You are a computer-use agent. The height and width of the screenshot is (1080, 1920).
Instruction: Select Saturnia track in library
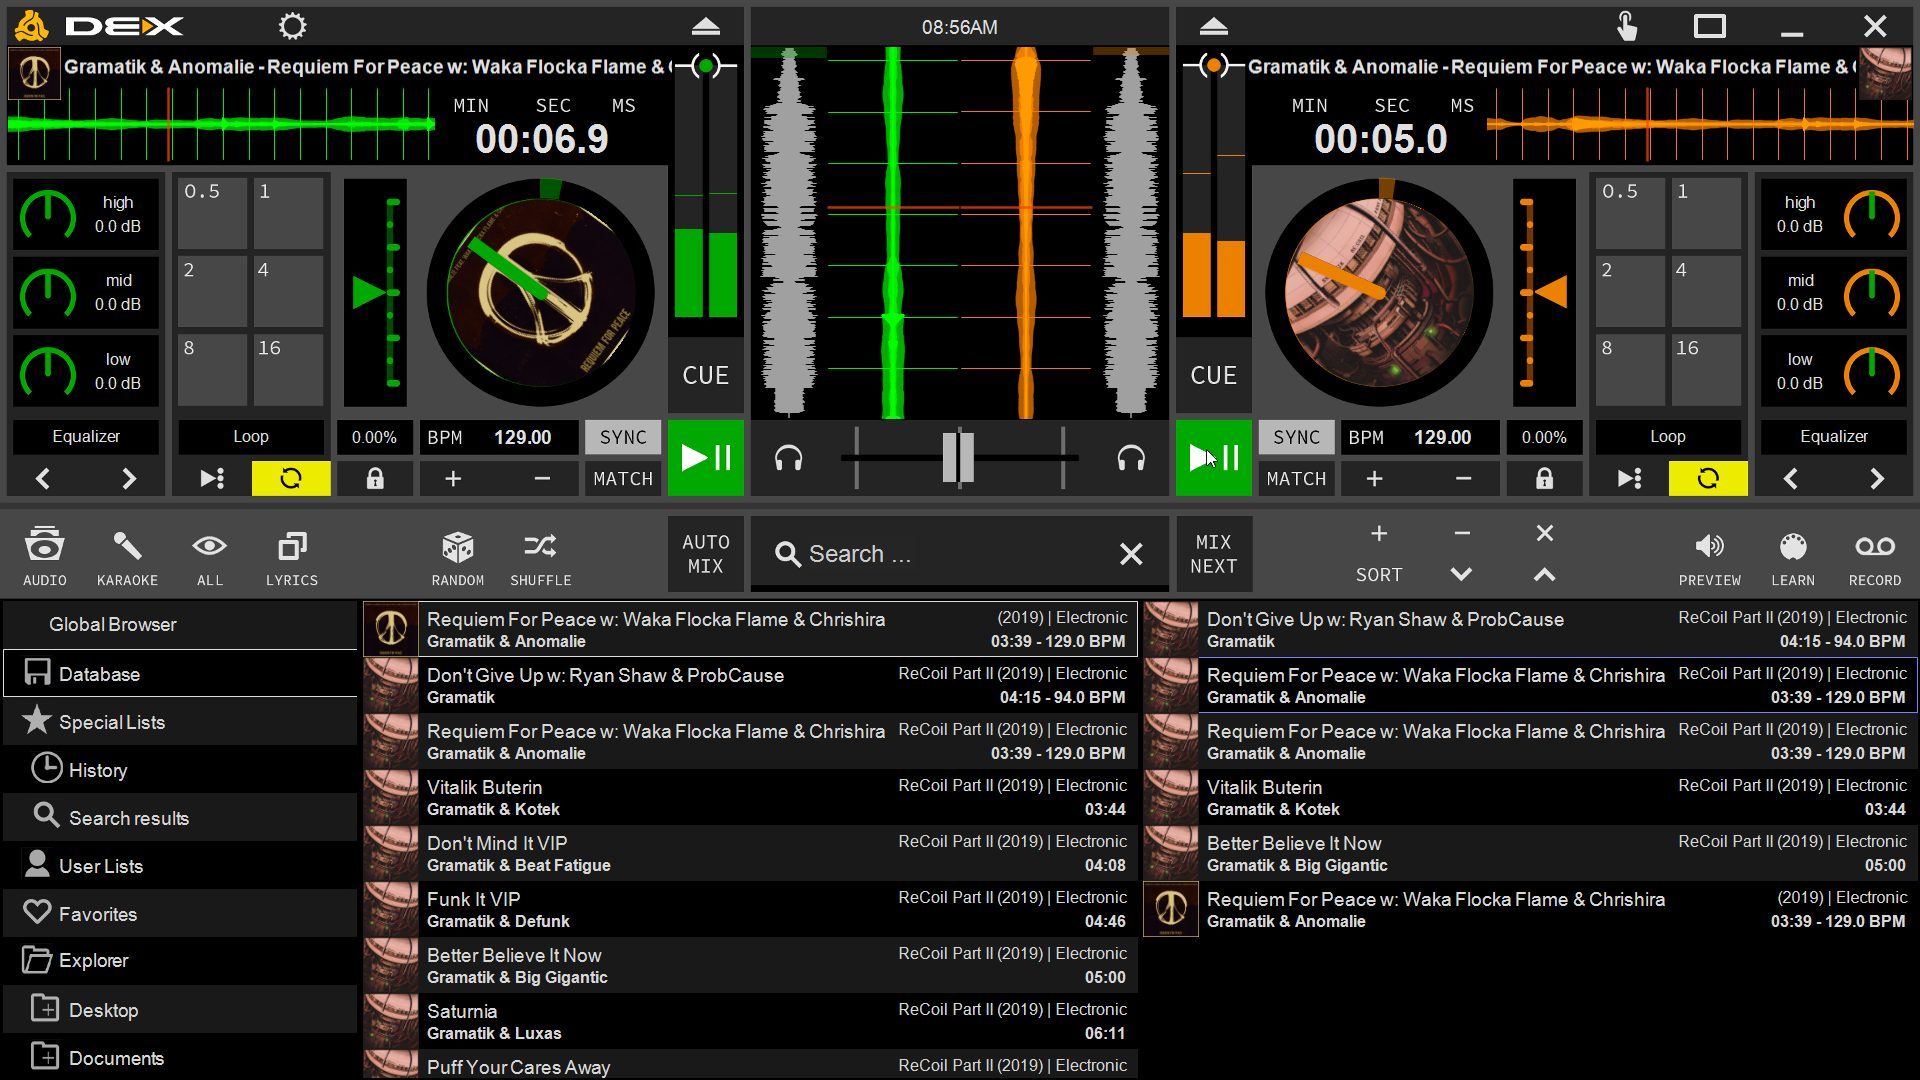pos(750,1021)
